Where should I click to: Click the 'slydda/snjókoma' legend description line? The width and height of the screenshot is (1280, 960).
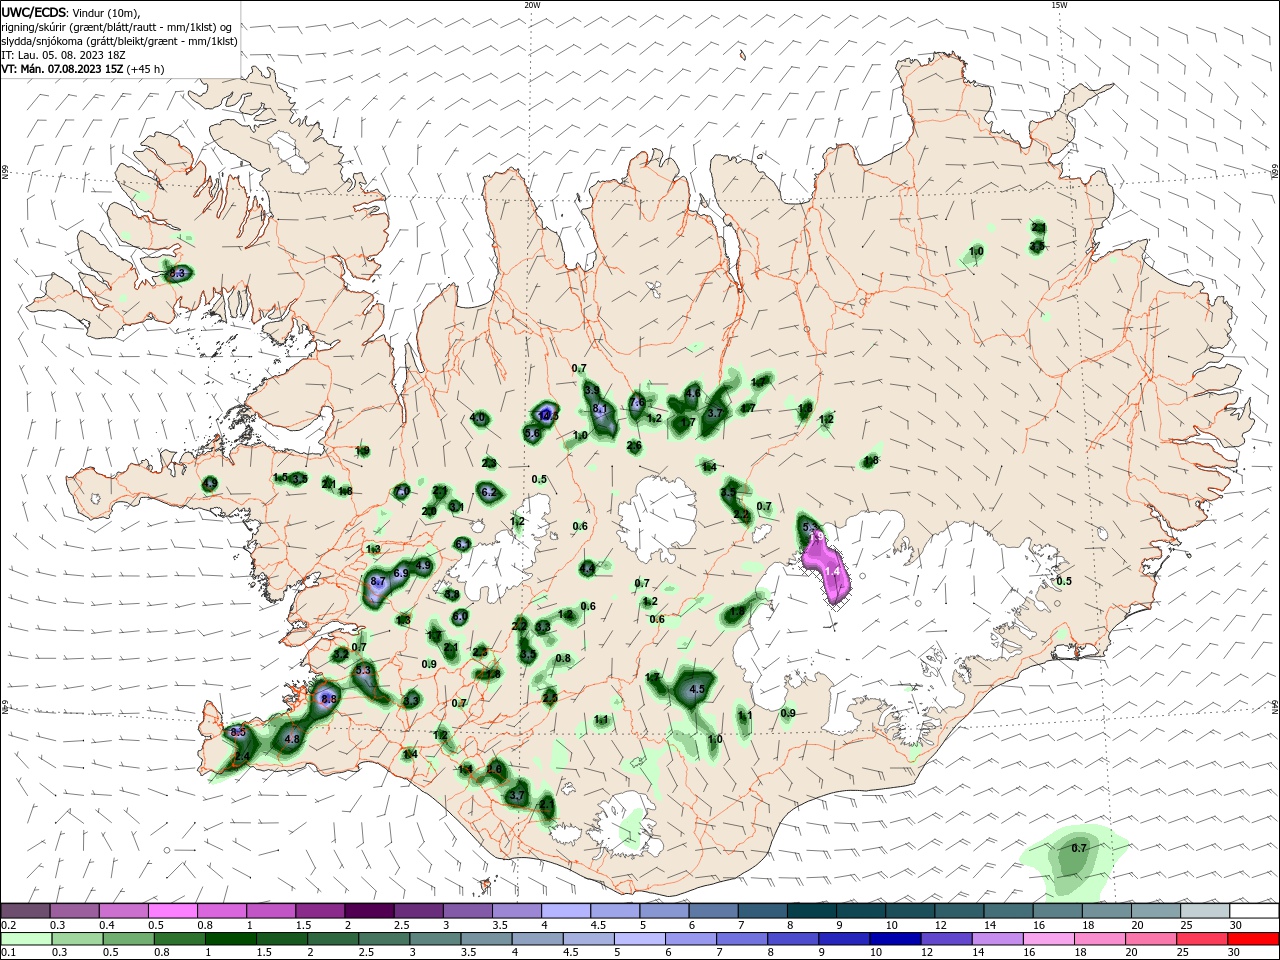pyautogui.click(x=119, y=40)
